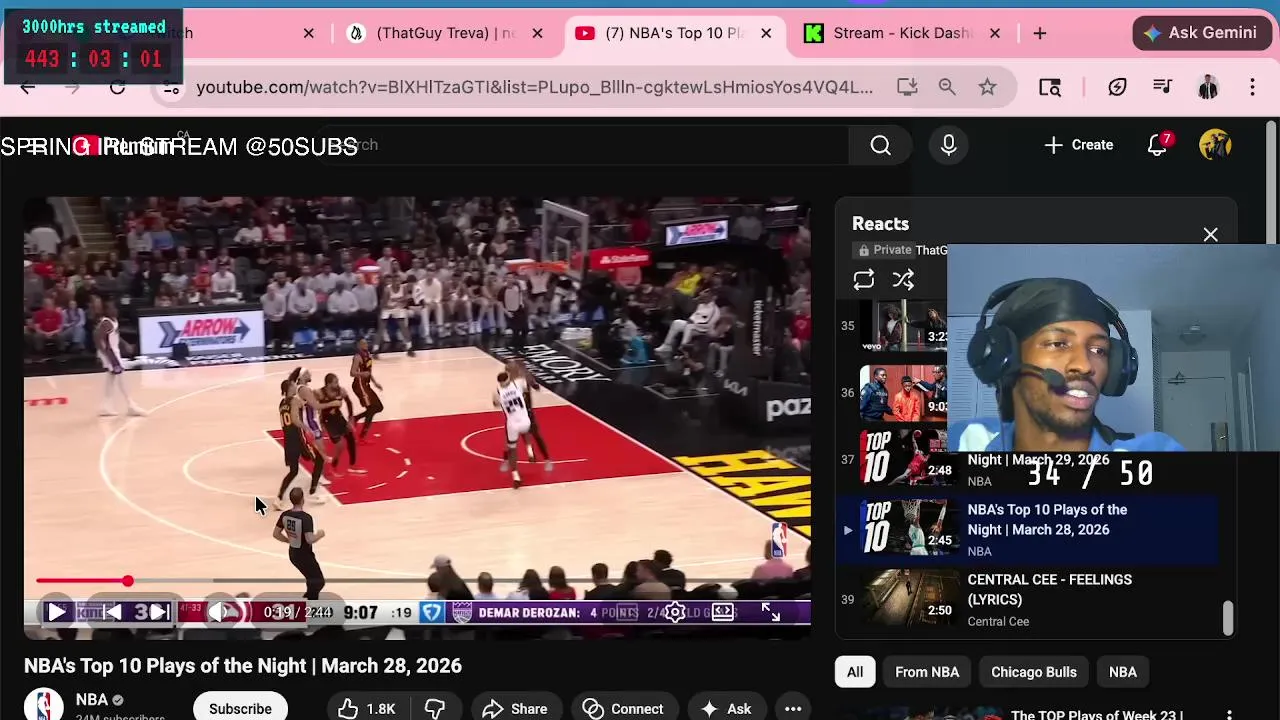
Task: Reload the page
Action: [117, 88]
